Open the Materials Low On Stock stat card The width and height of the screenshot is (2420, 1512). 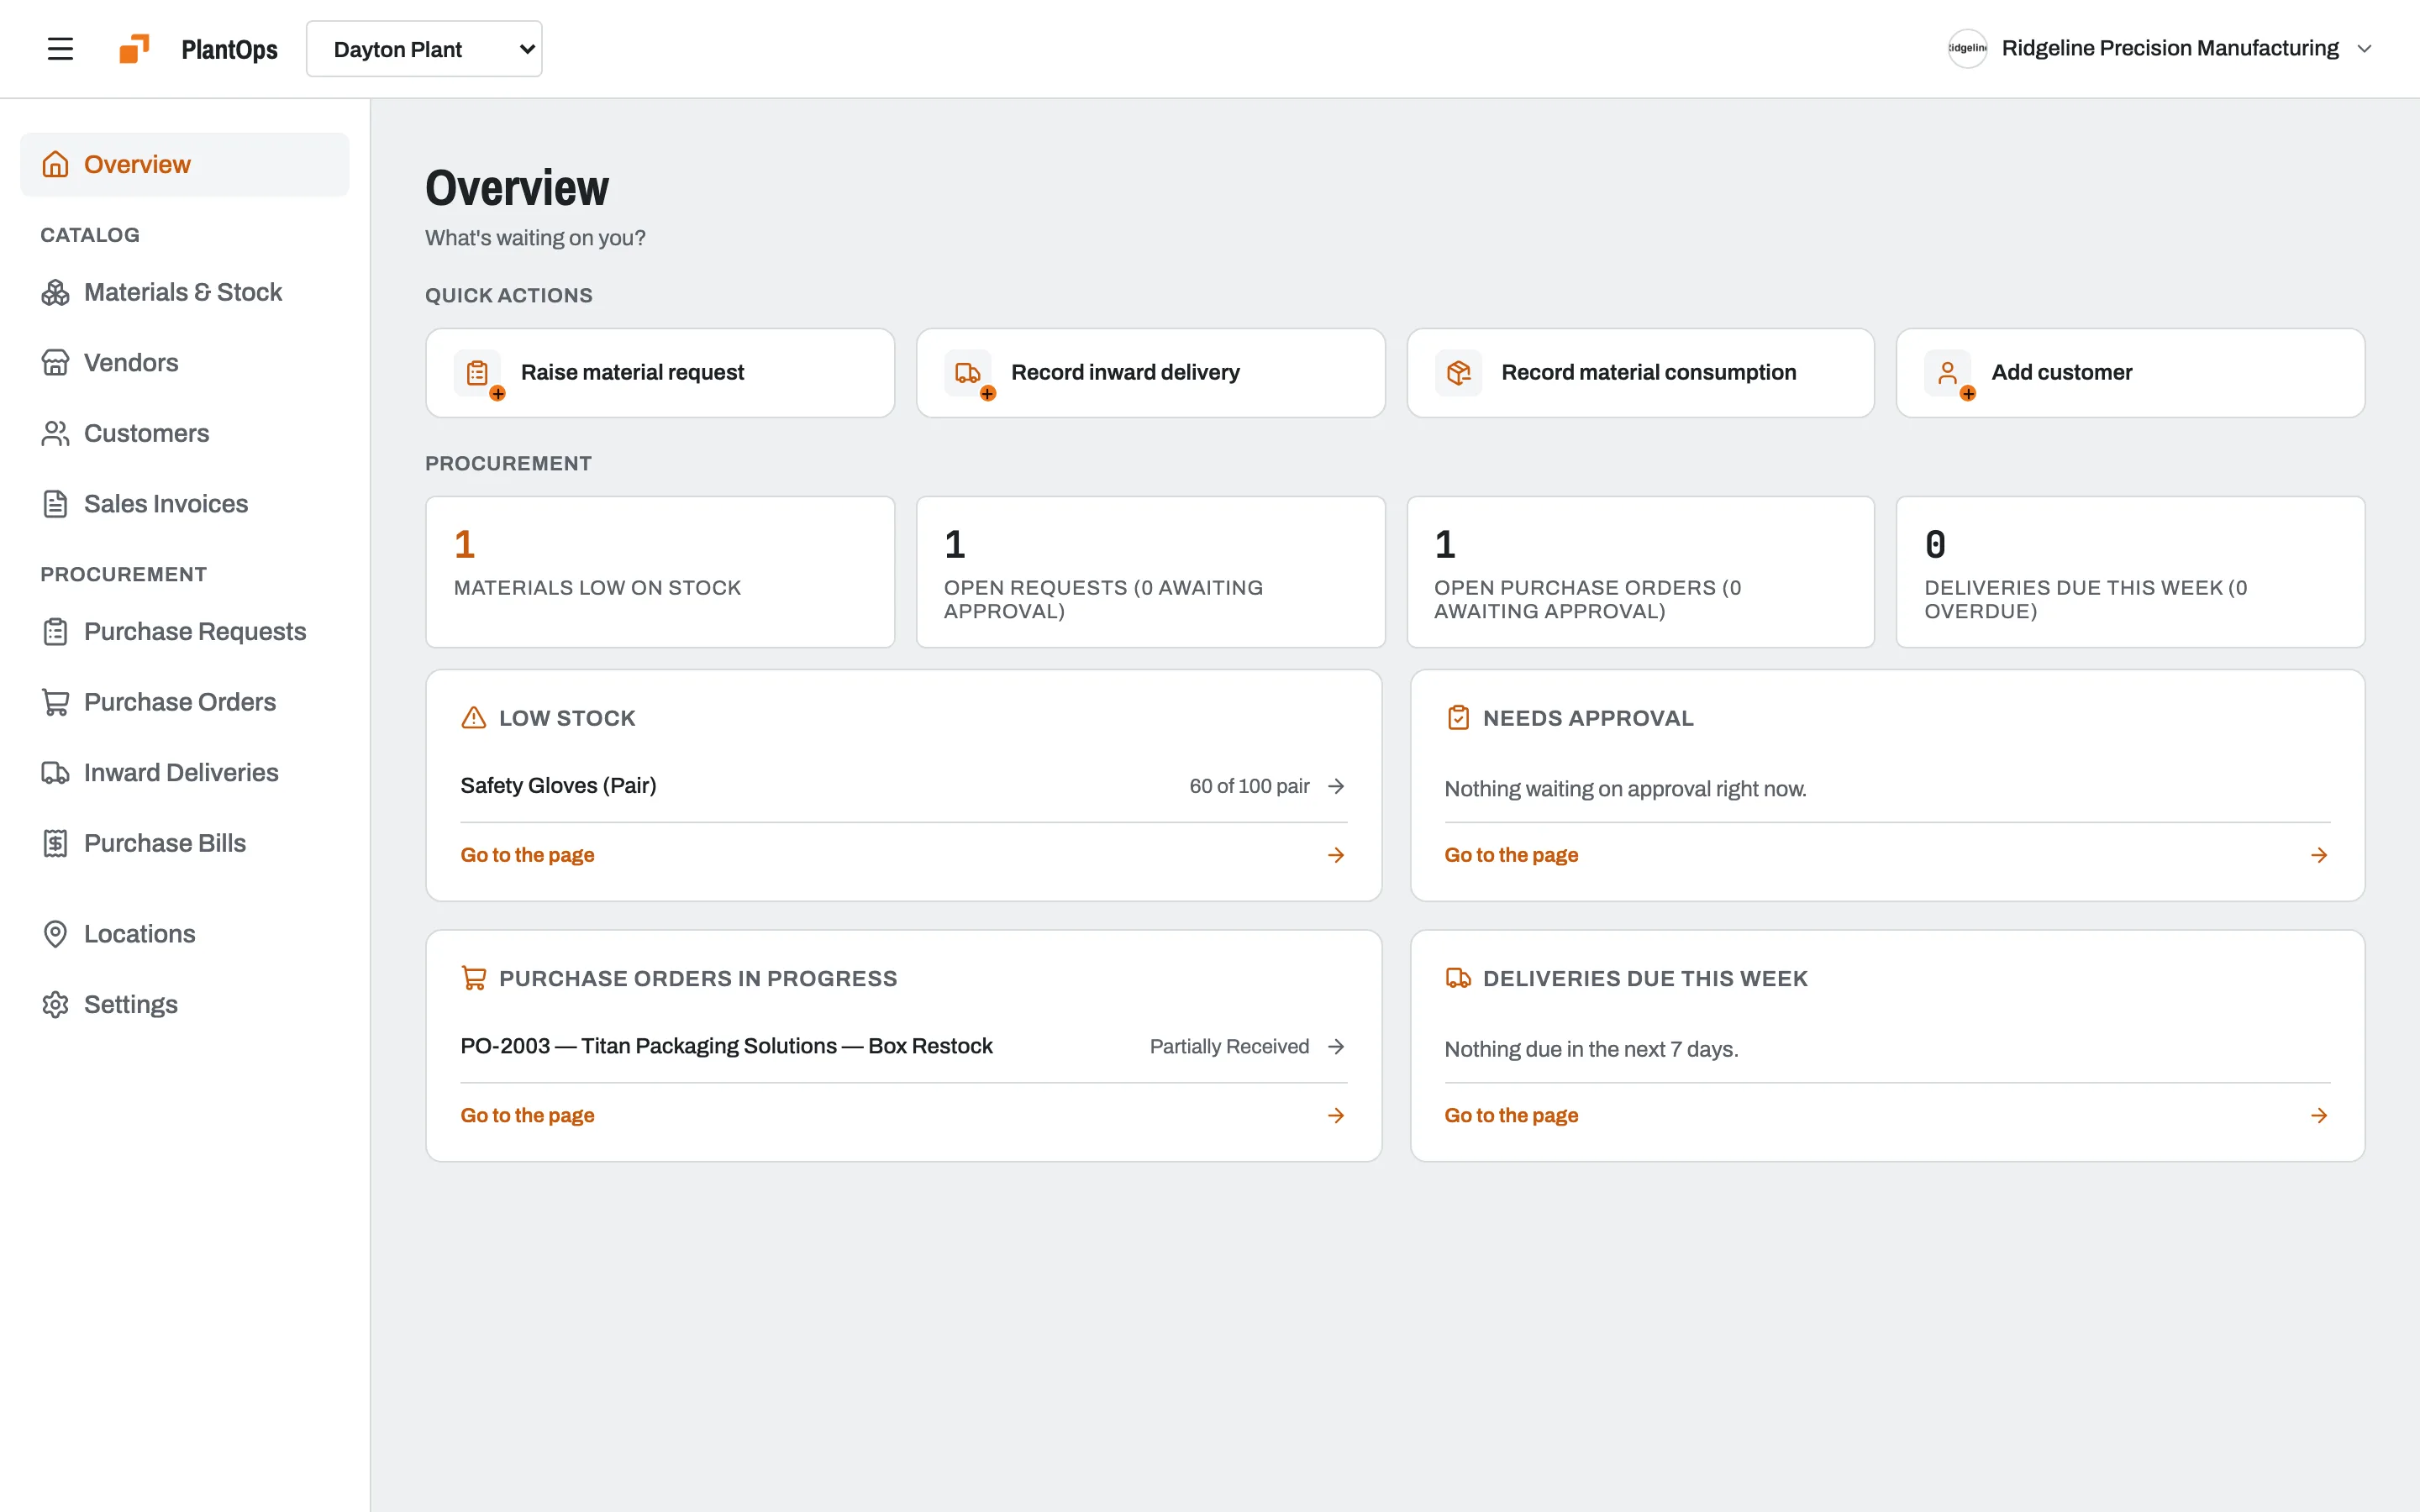click(x=660, y=572)
